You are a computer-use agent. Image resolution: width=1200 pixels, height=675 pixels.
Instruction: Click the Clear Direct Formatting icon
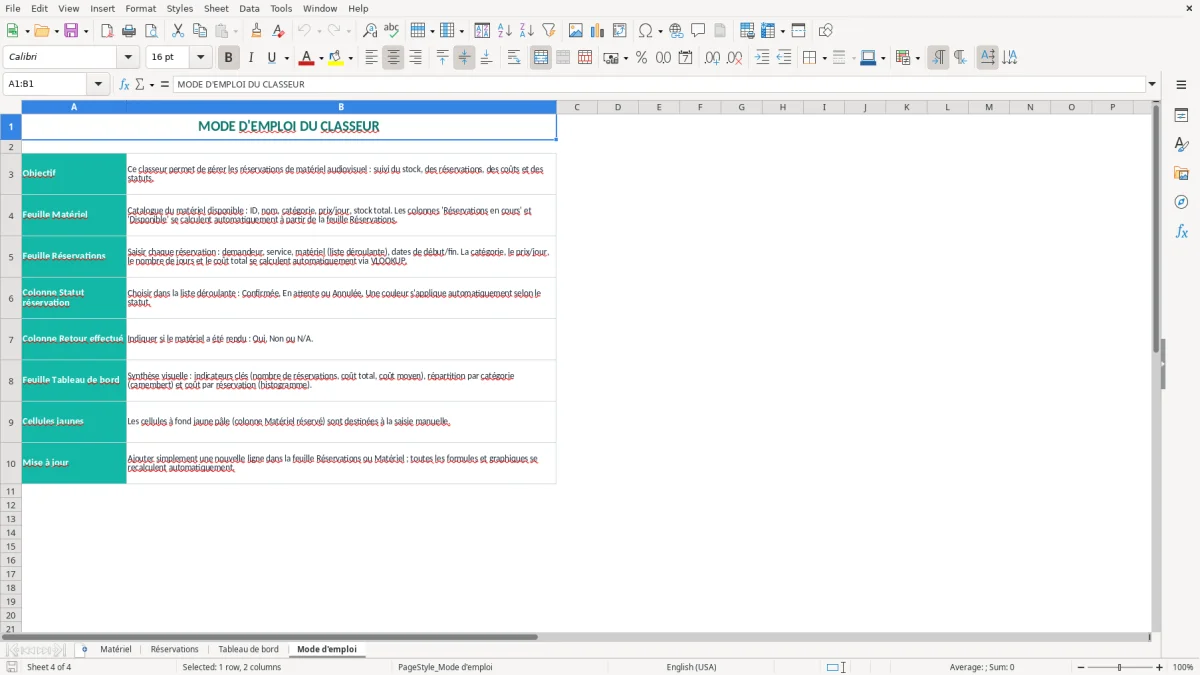pos(279,31)
